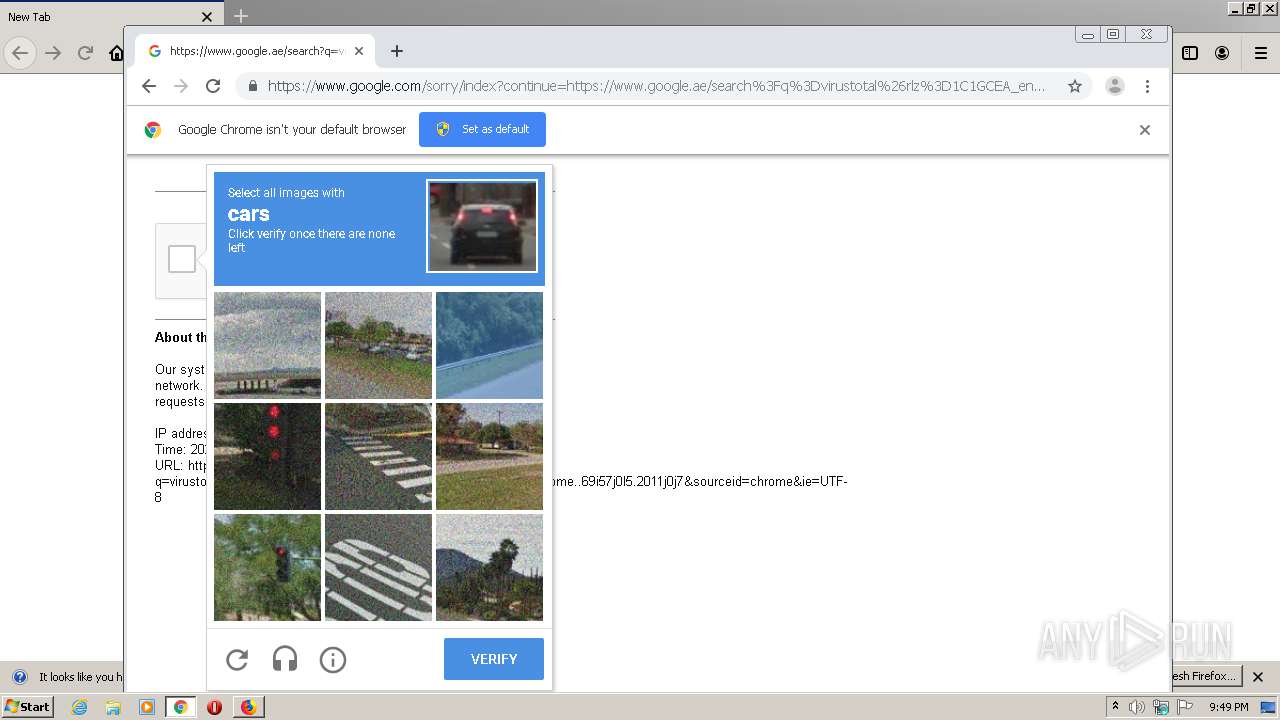The image size is (1280, 720).
Task: Select the google.ae search tab
Action: tap(255, 51)
